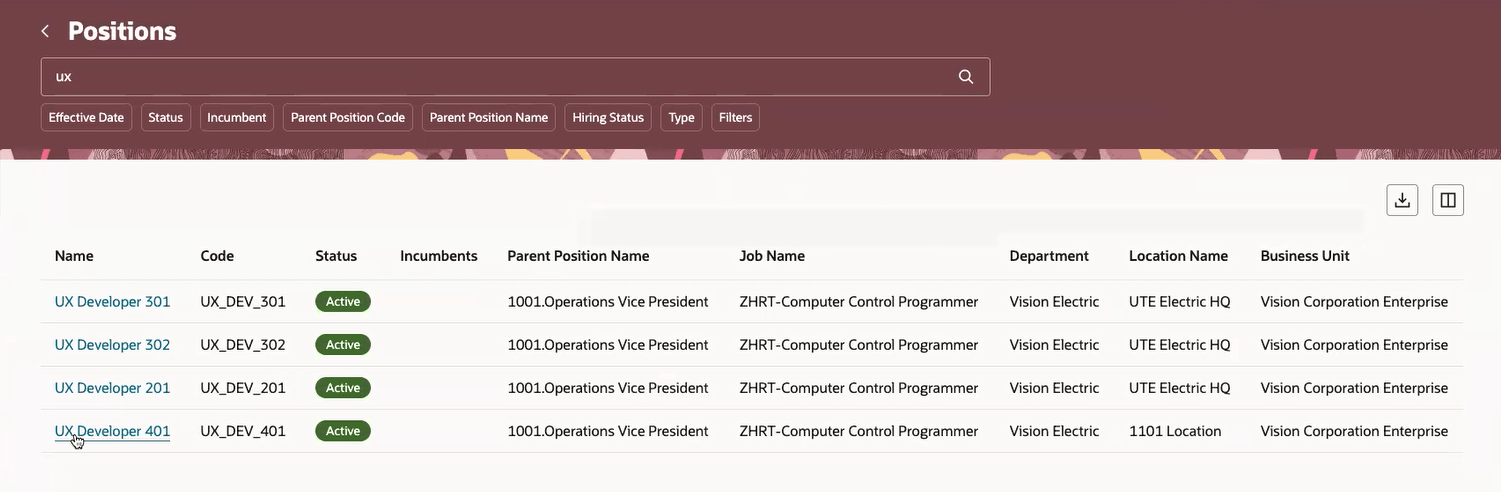Open the columns layout icon

[1447, 200]
